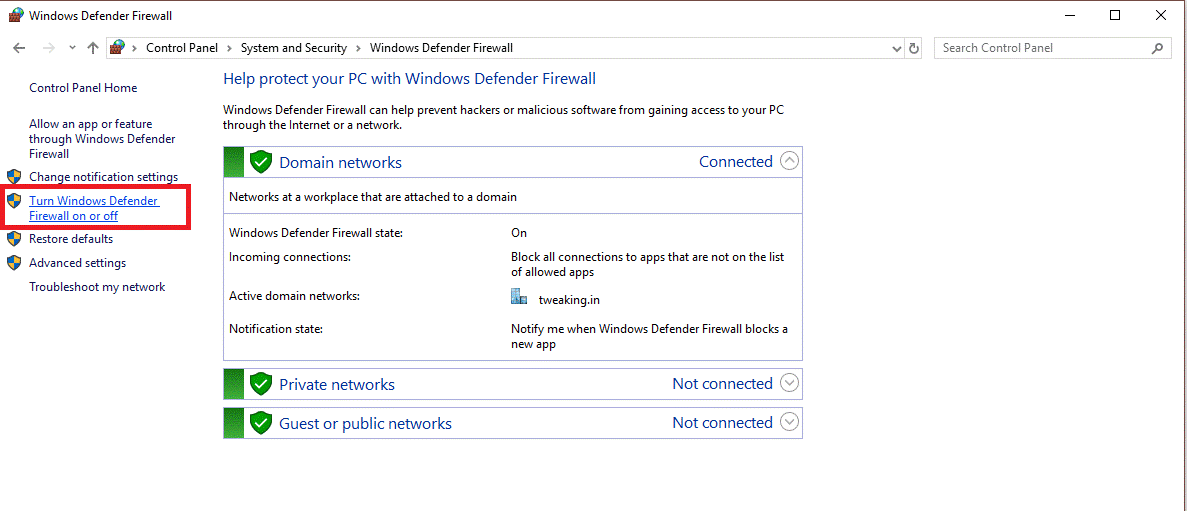Click Control Panel breadcrumb

point(182,48)
